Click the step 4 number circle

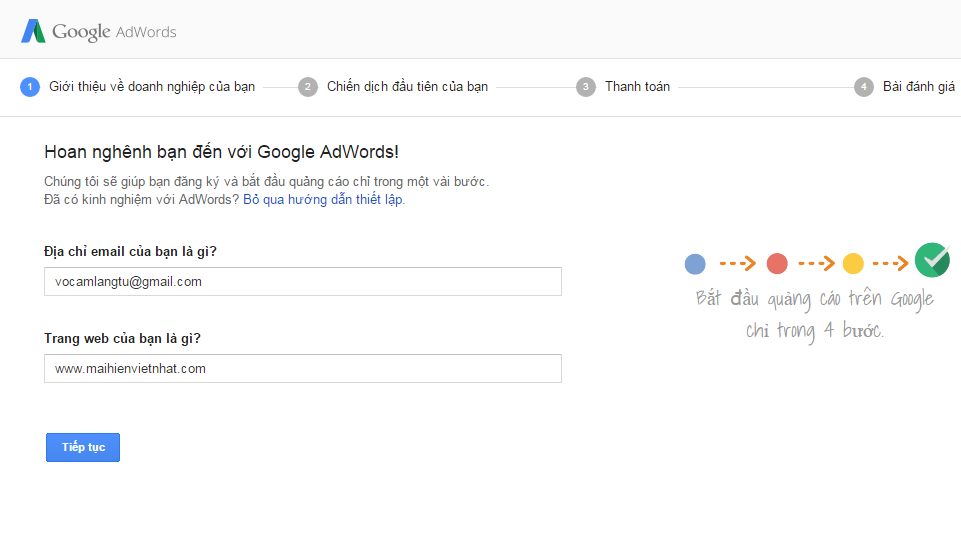click(864, 86)
